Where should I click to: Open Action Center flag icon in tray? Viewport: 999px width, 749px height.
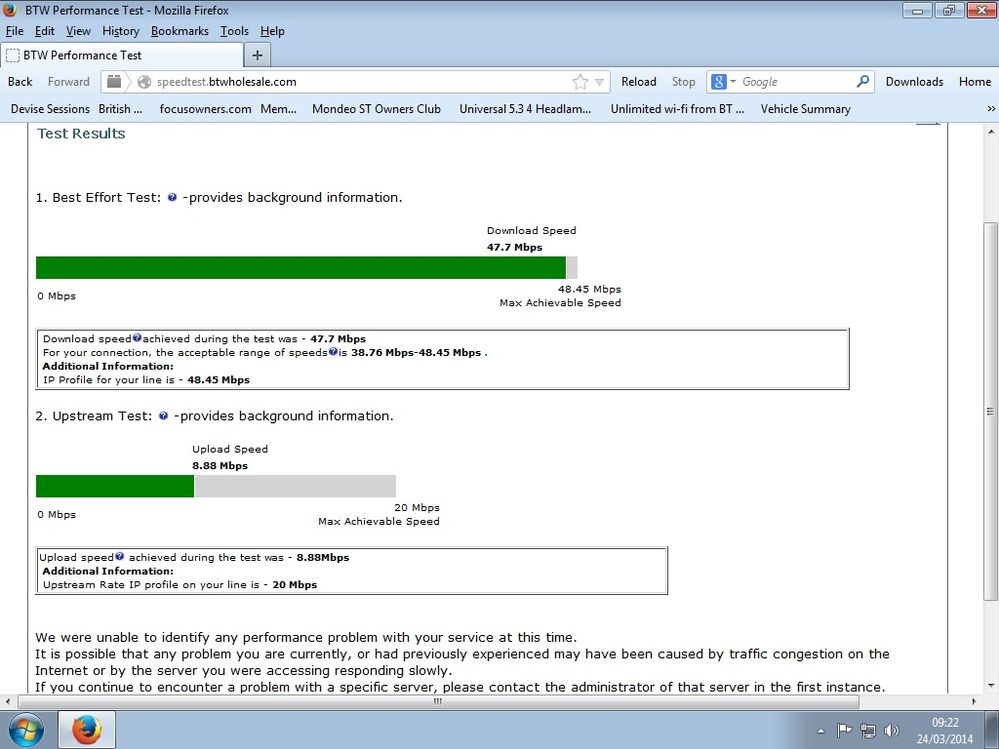pos(844,731)
